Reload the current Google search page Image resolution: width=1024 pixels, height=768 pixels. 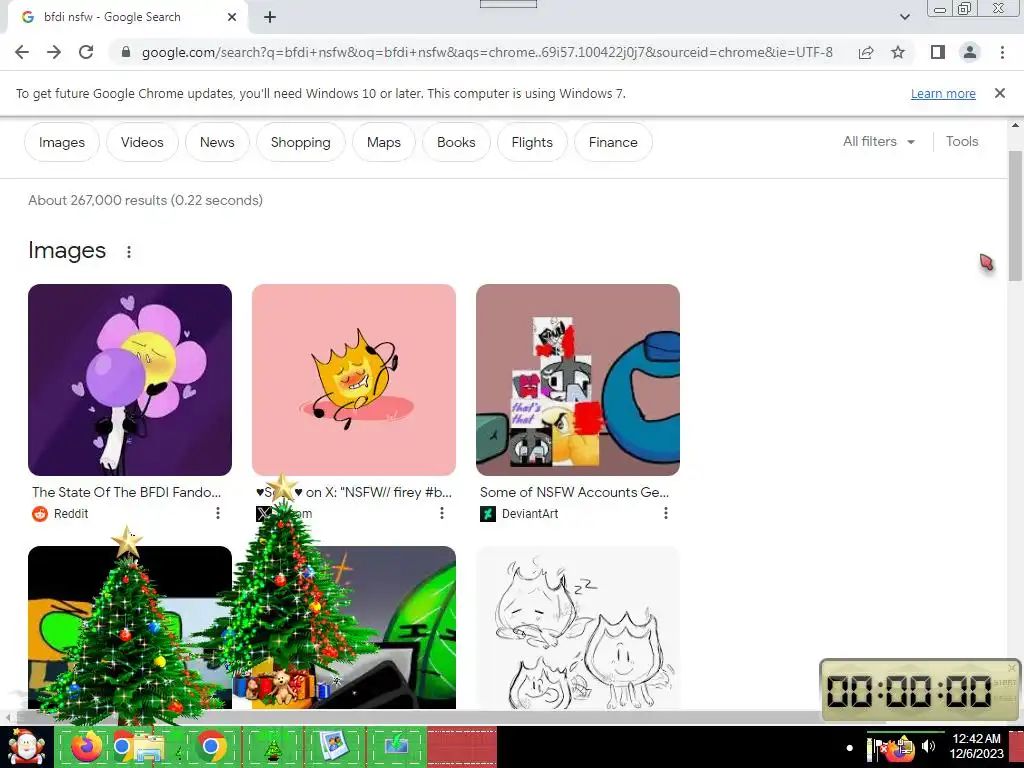coord(86,52)
